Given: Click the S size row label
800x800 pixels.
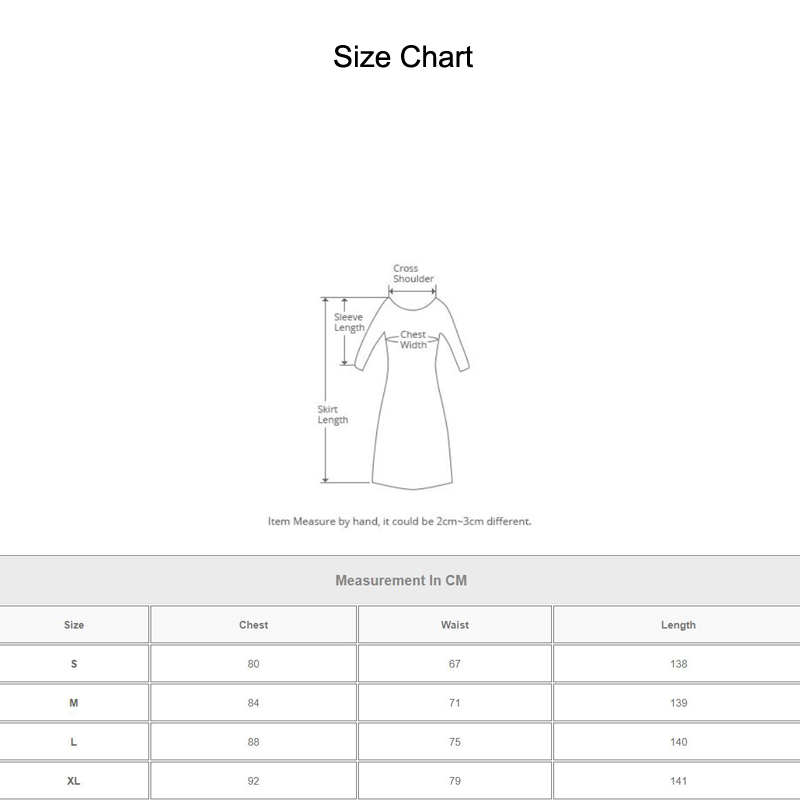Looking at the screenshot, I should click(74, 664).
